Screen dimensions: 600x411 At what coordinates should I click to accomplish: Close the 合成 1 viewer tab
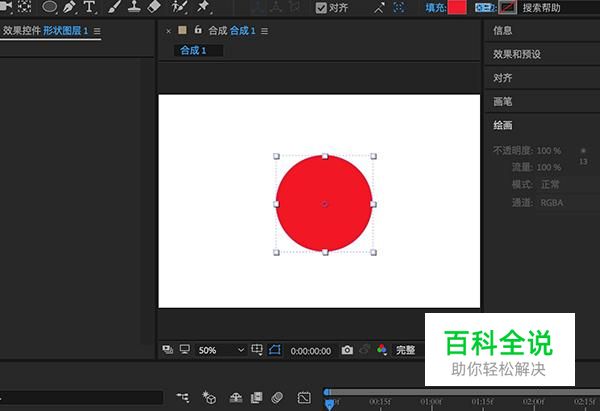coord(168,31)
